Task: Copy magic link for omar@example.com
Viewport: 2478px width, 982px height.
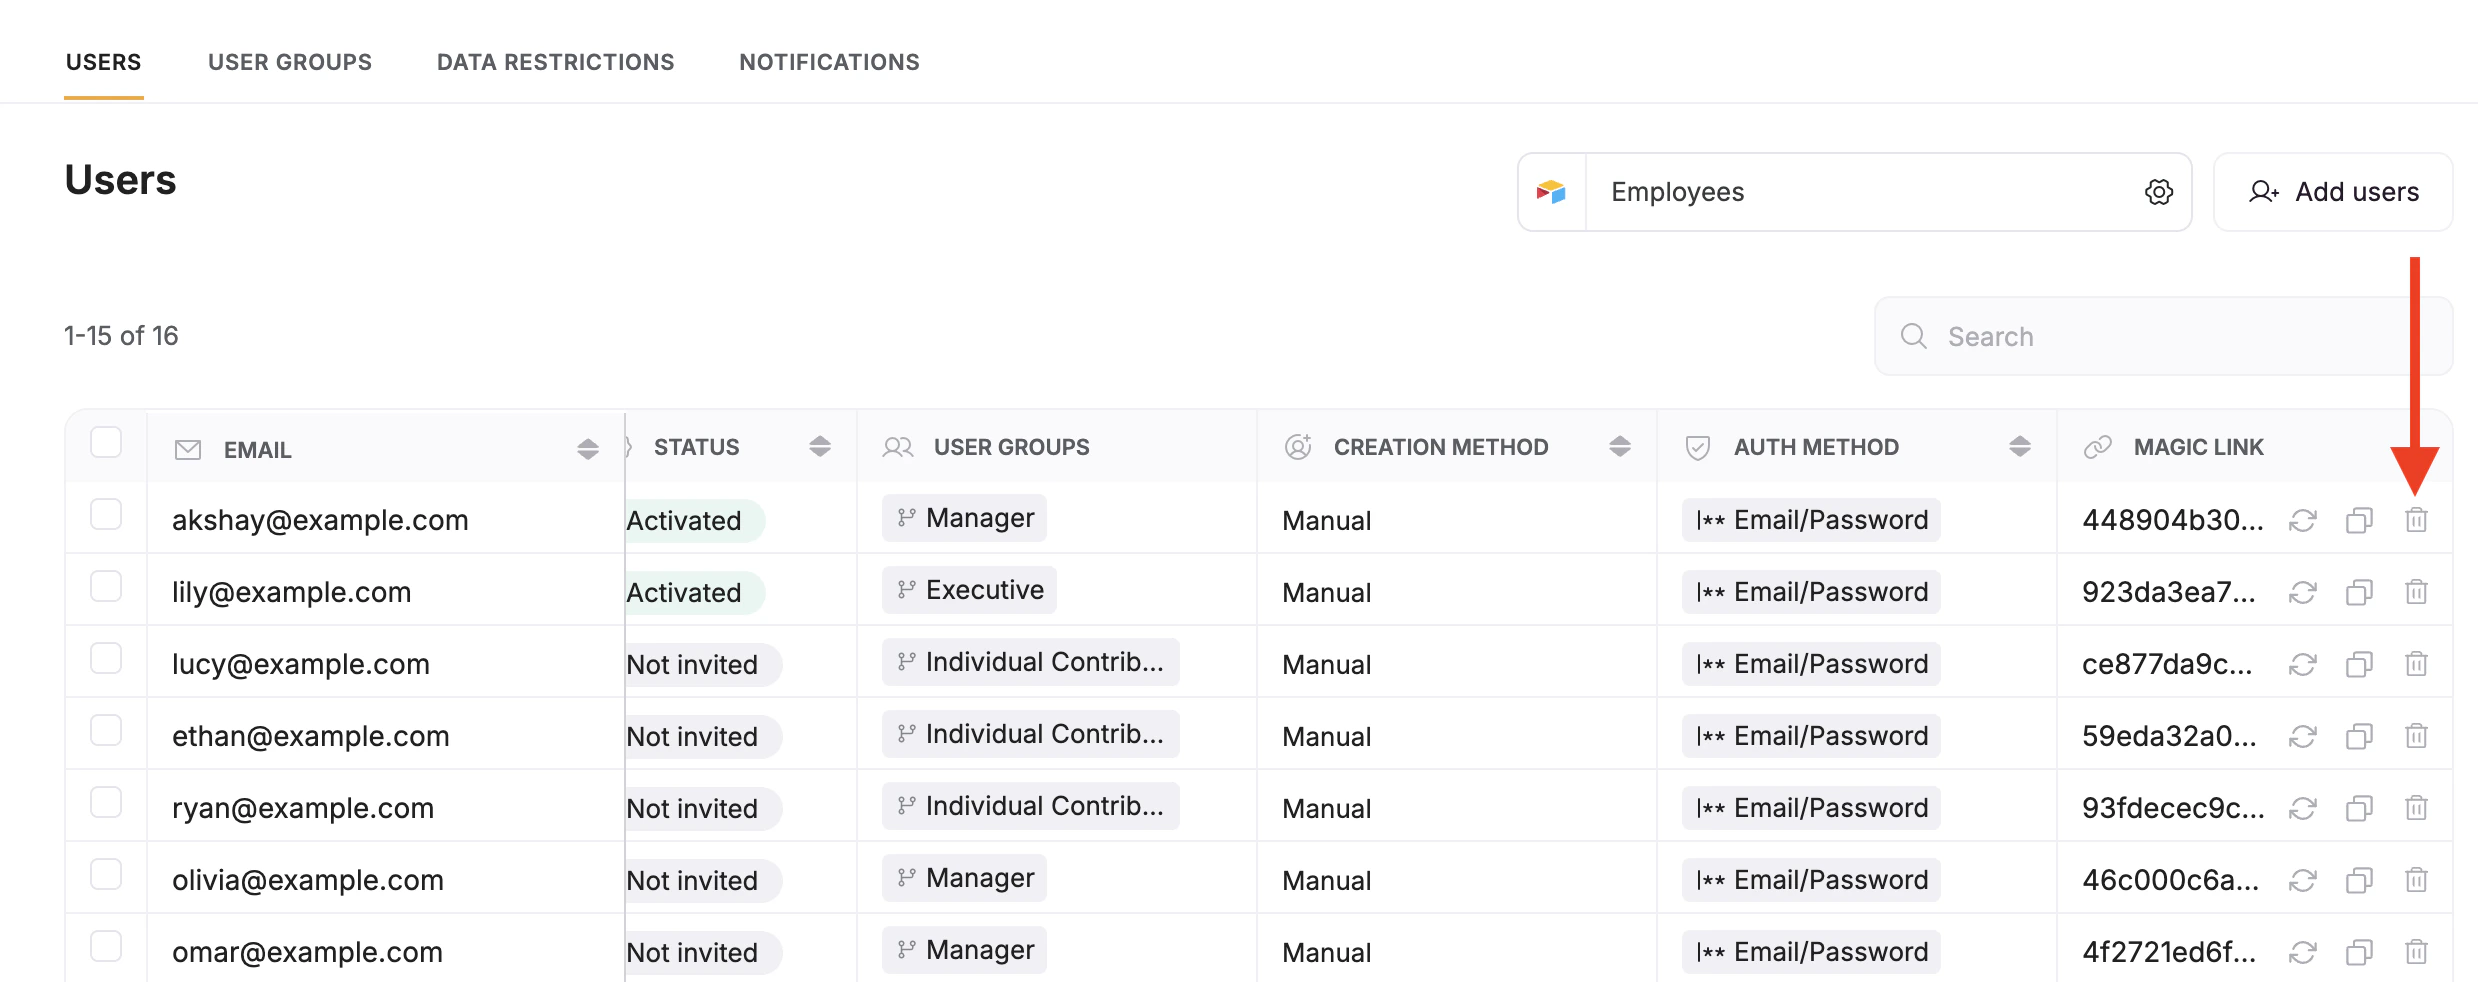Action: [2360, 952]
